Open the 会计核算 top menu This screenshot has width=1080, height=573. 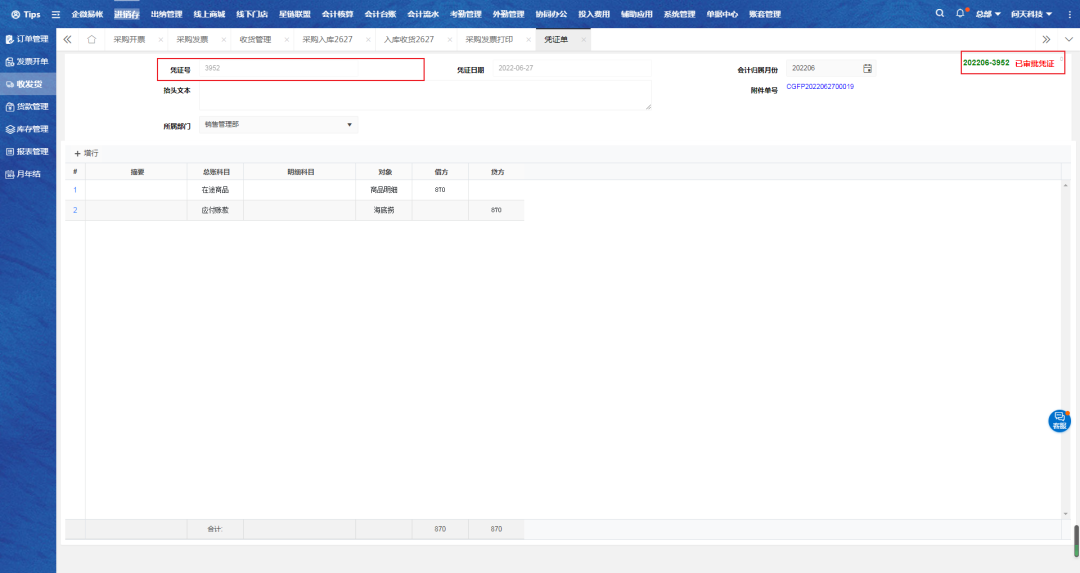[337, 15]
